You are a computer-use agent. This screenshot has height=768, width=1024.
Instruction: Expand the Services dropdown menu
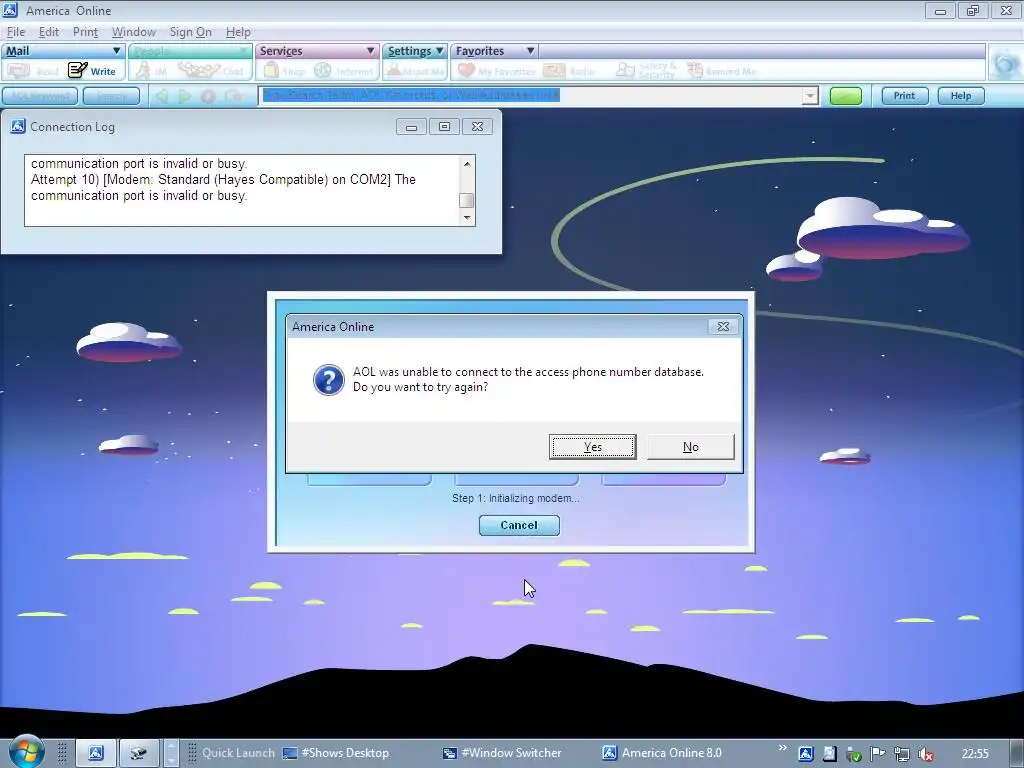click(370, 50)
